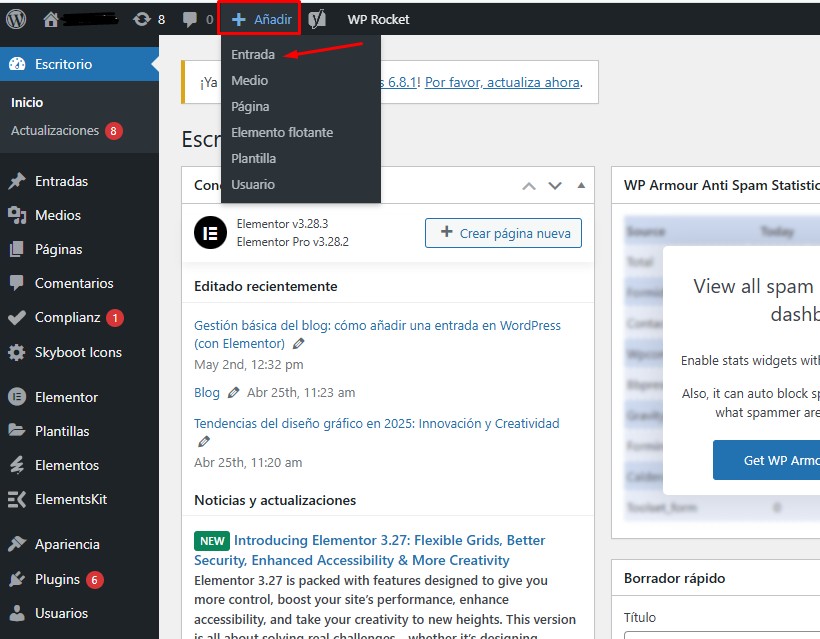Screen dimensions: 820x639
Task: Open Actualizaciones in the sidebar
Action: 55,130
